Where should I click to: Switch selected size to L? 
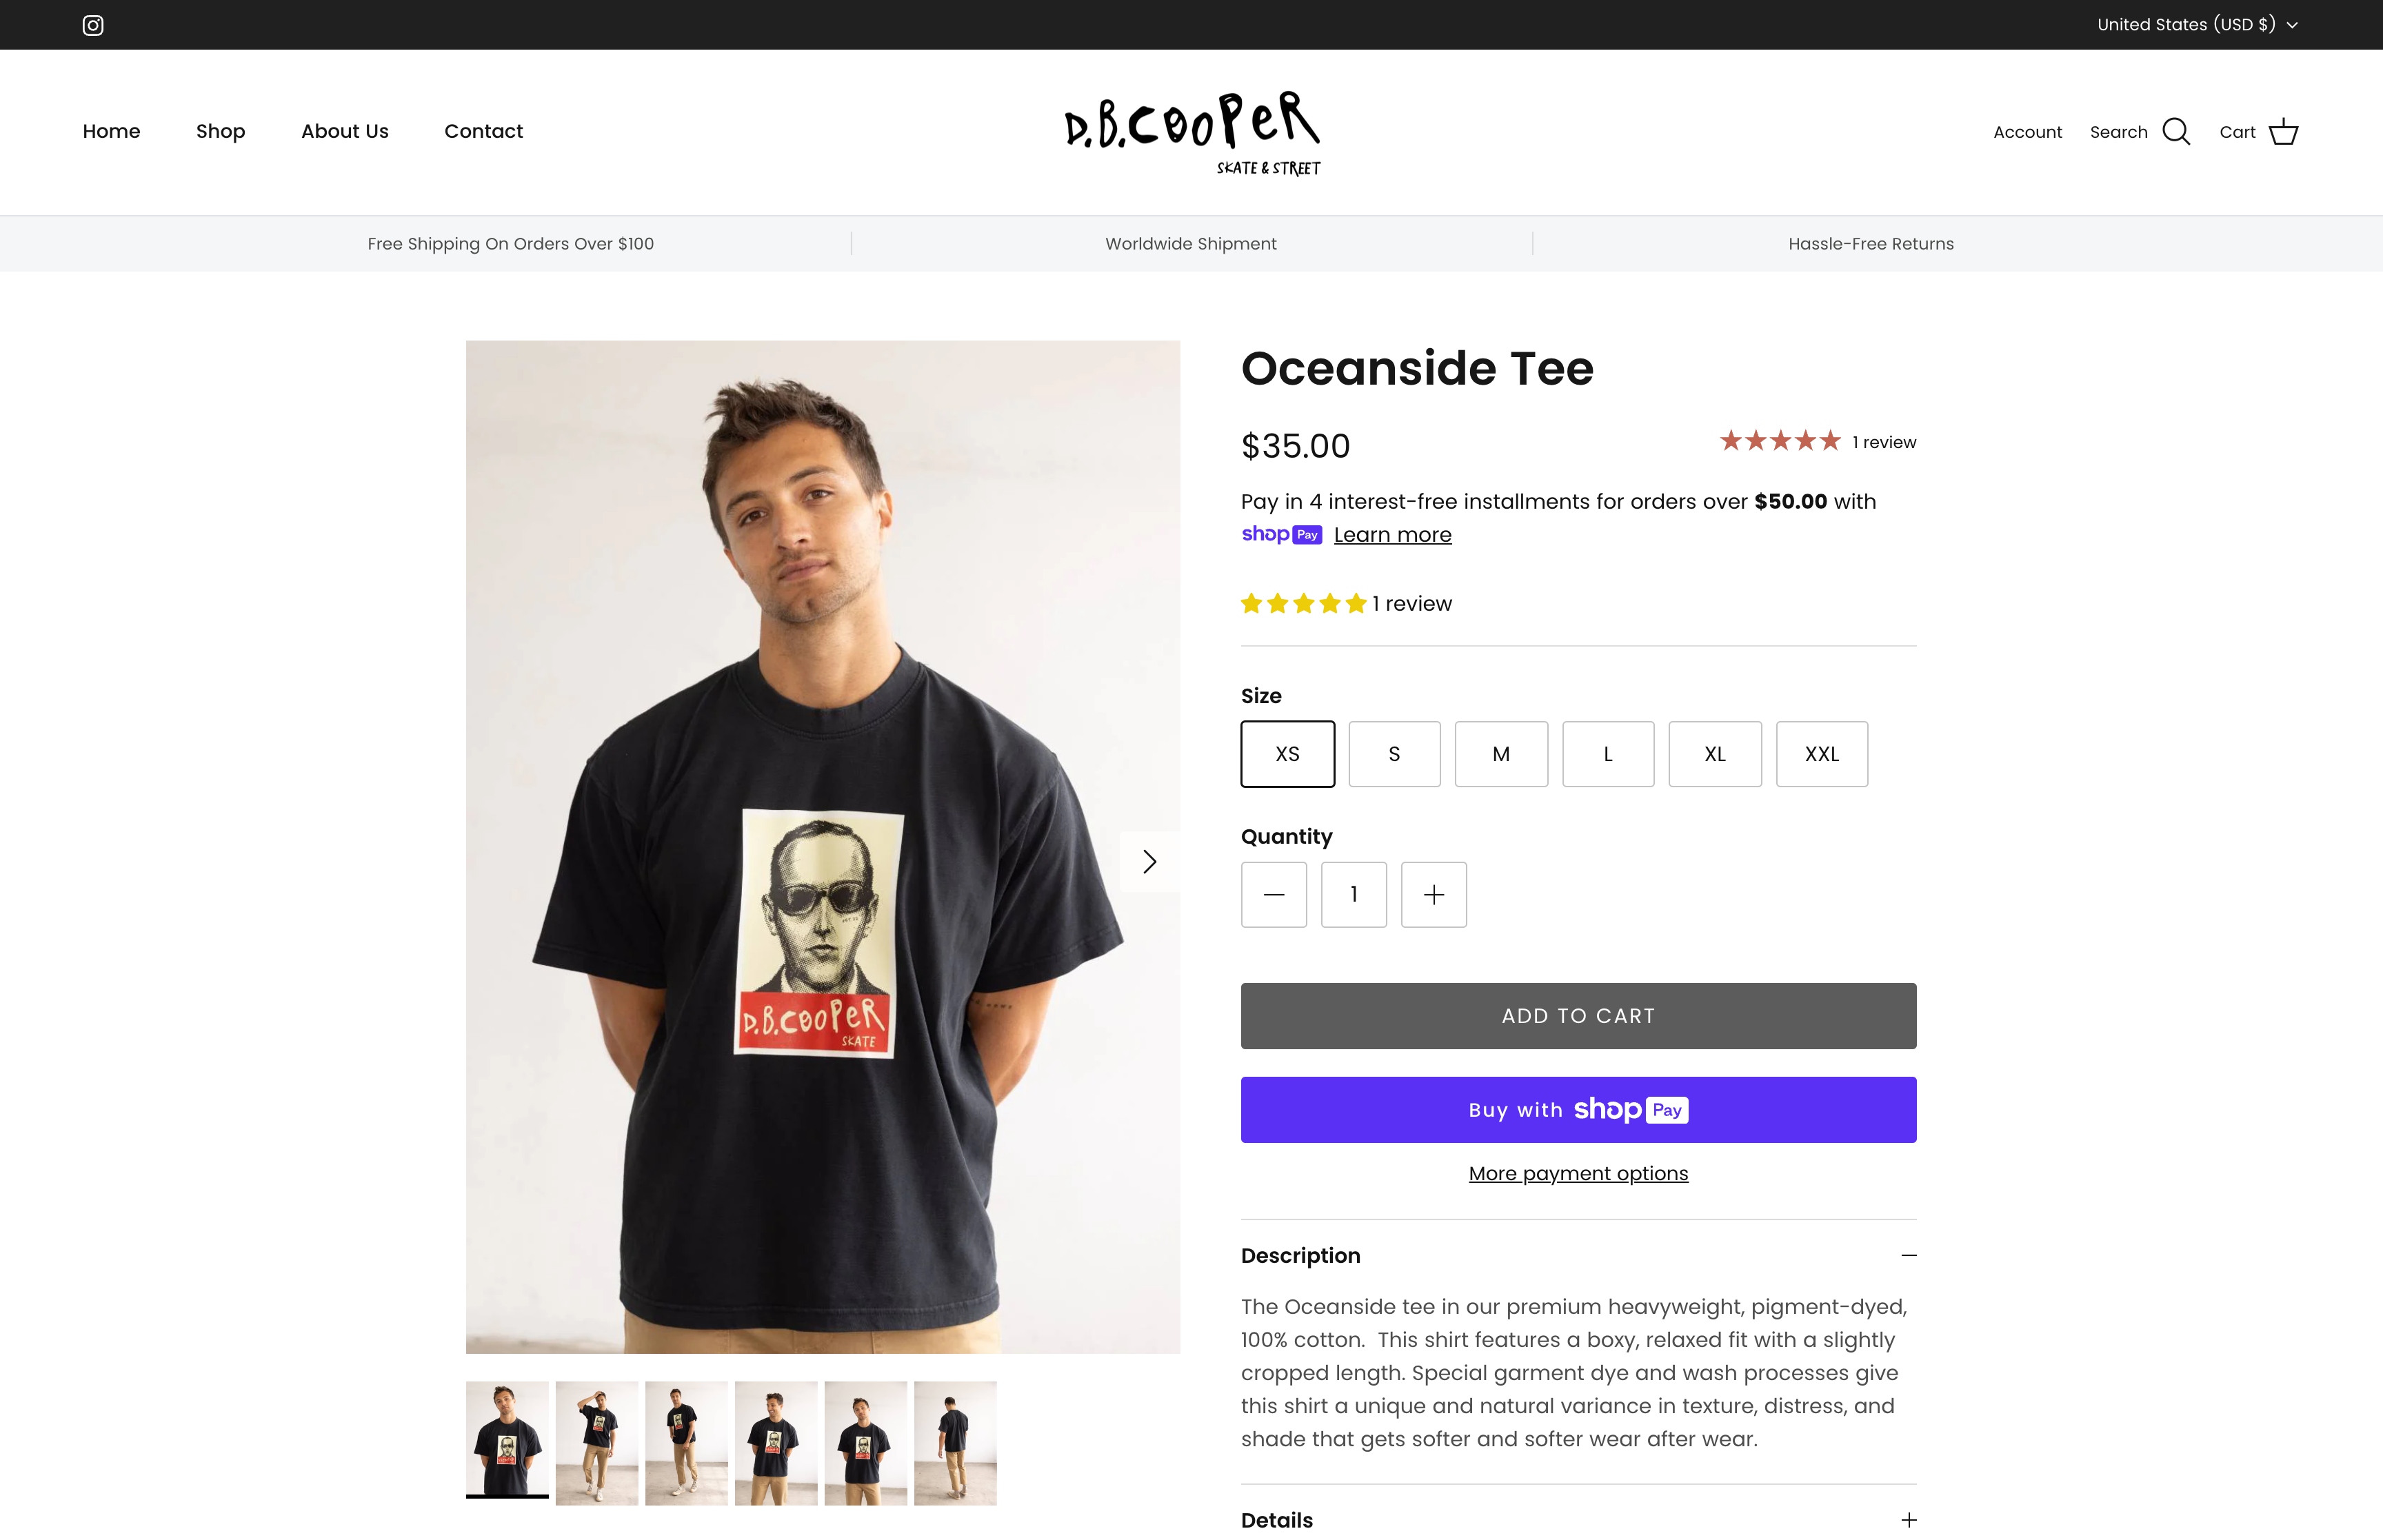[1608, 754]
